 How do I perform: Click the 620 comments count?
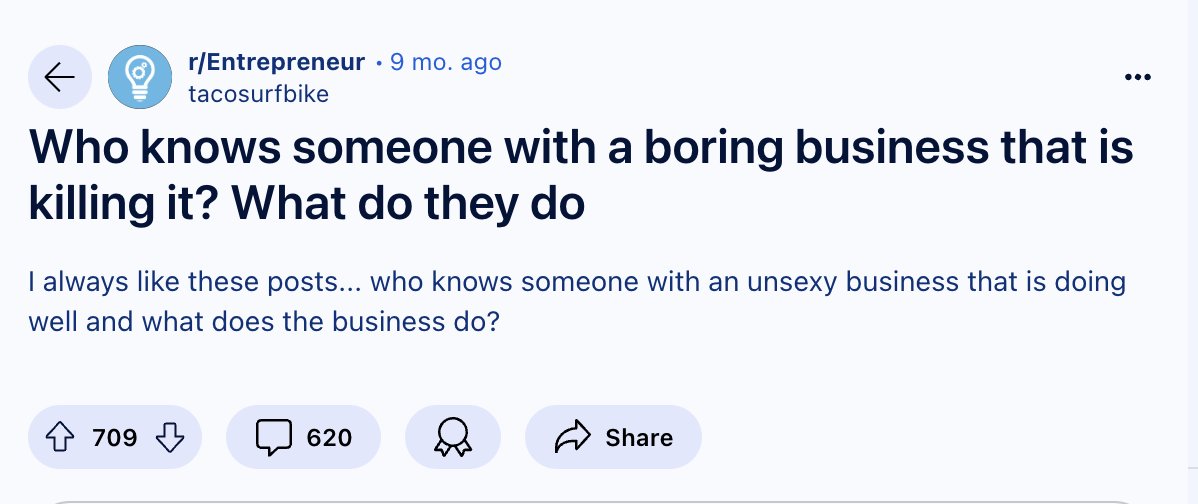click(328, 437)
